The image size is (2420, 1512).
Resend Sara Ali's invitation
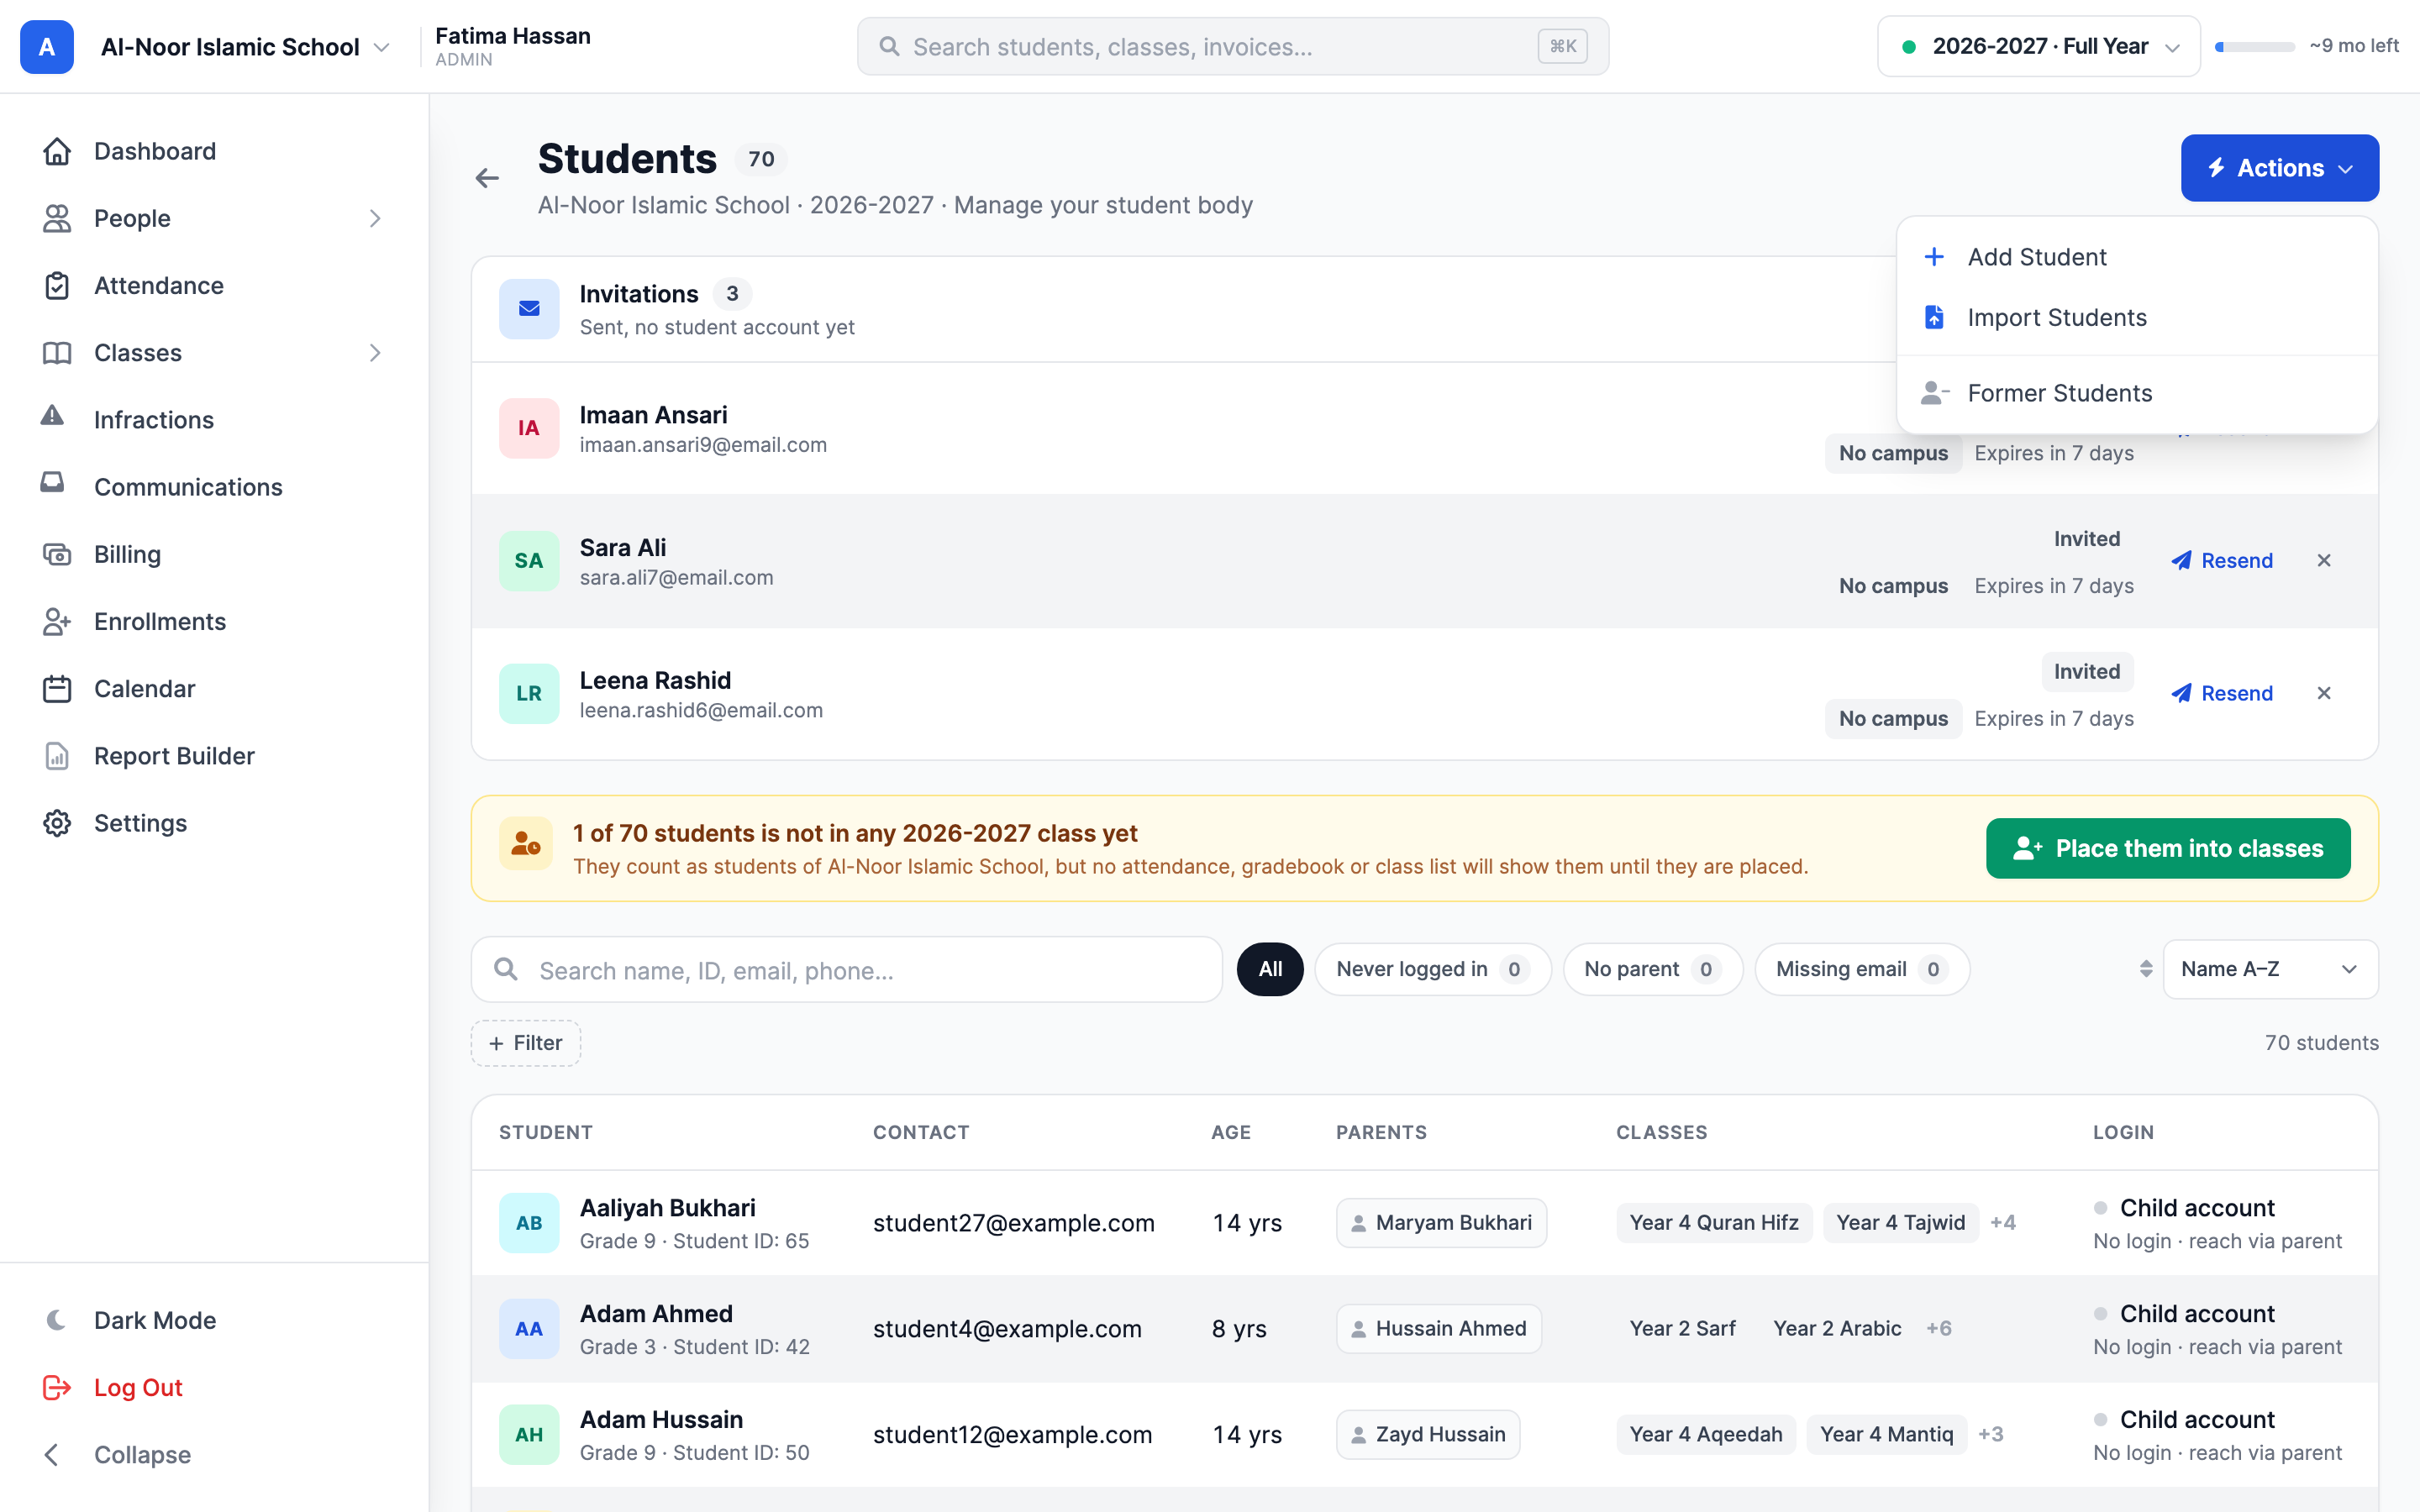tap(2222, 560)
